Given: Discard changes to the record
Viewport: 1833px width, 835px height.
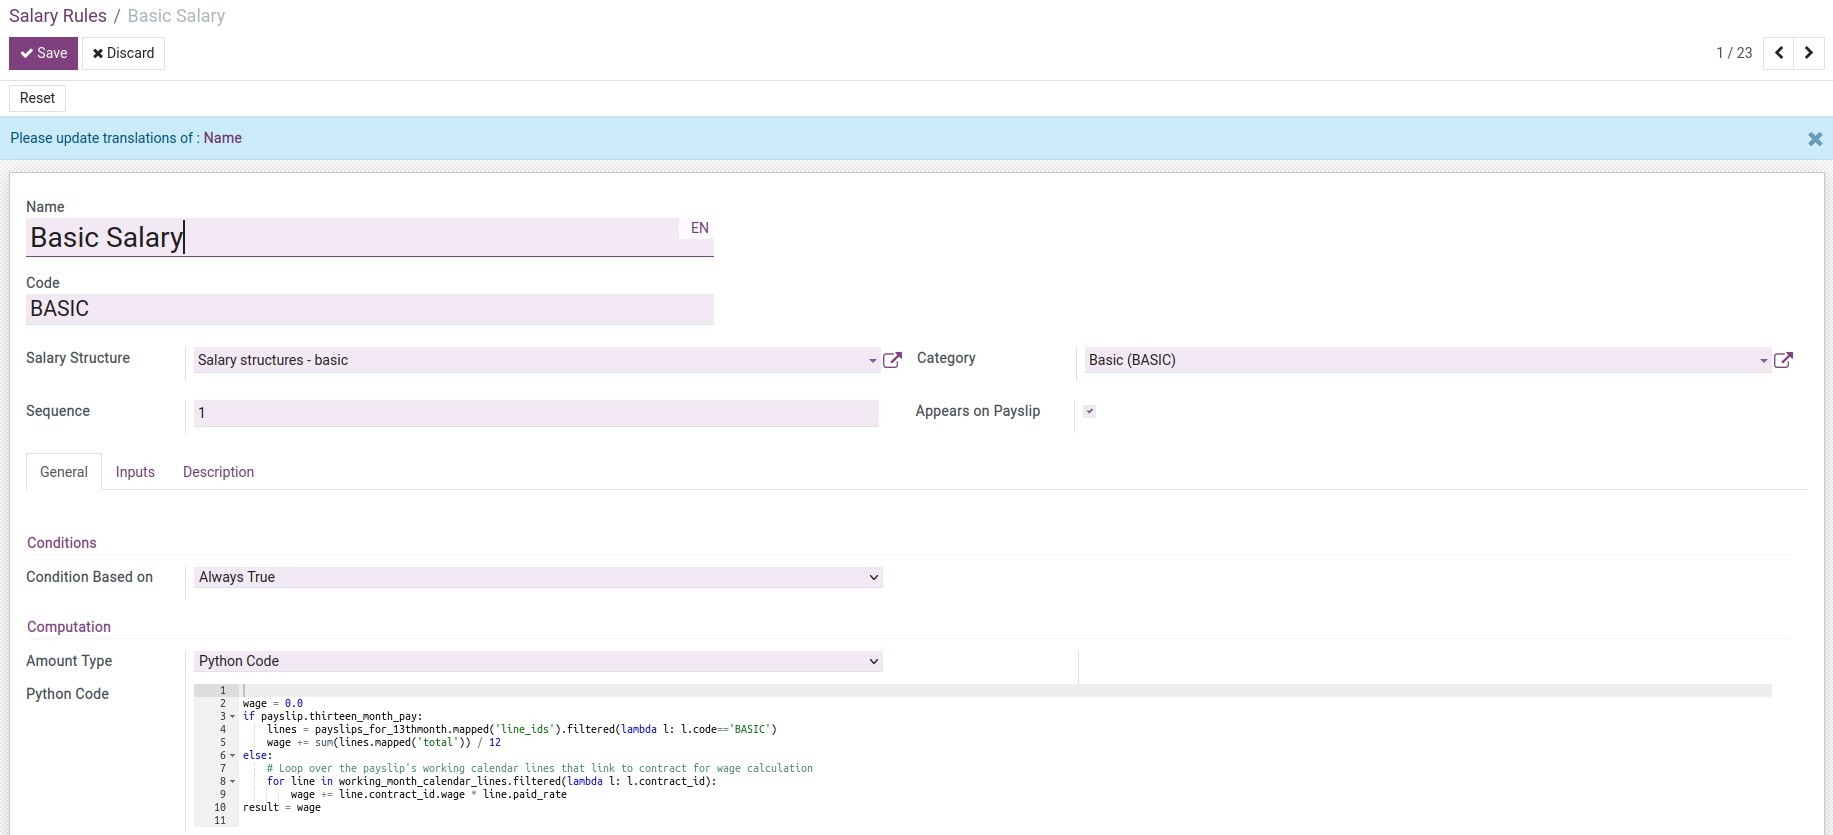Looking at the screenshot, I should click(124, 53).
